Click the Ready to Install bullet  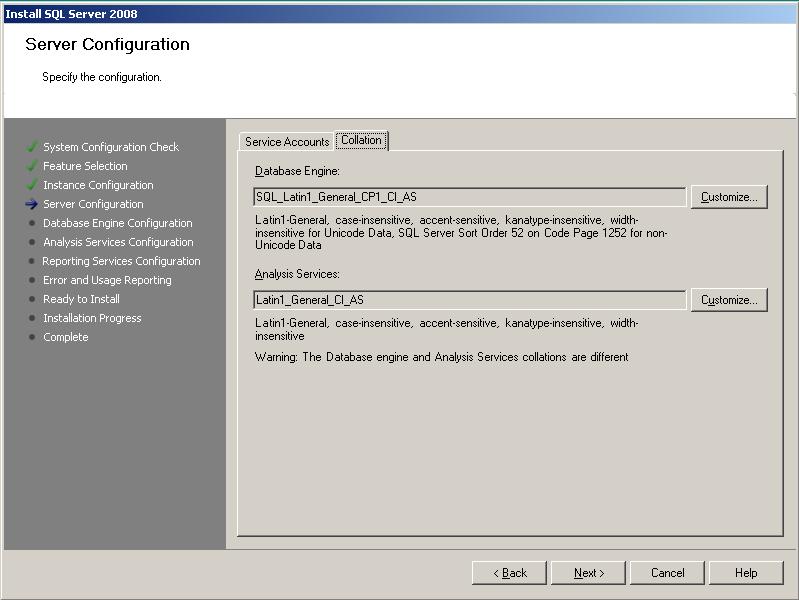coord(32,299)
